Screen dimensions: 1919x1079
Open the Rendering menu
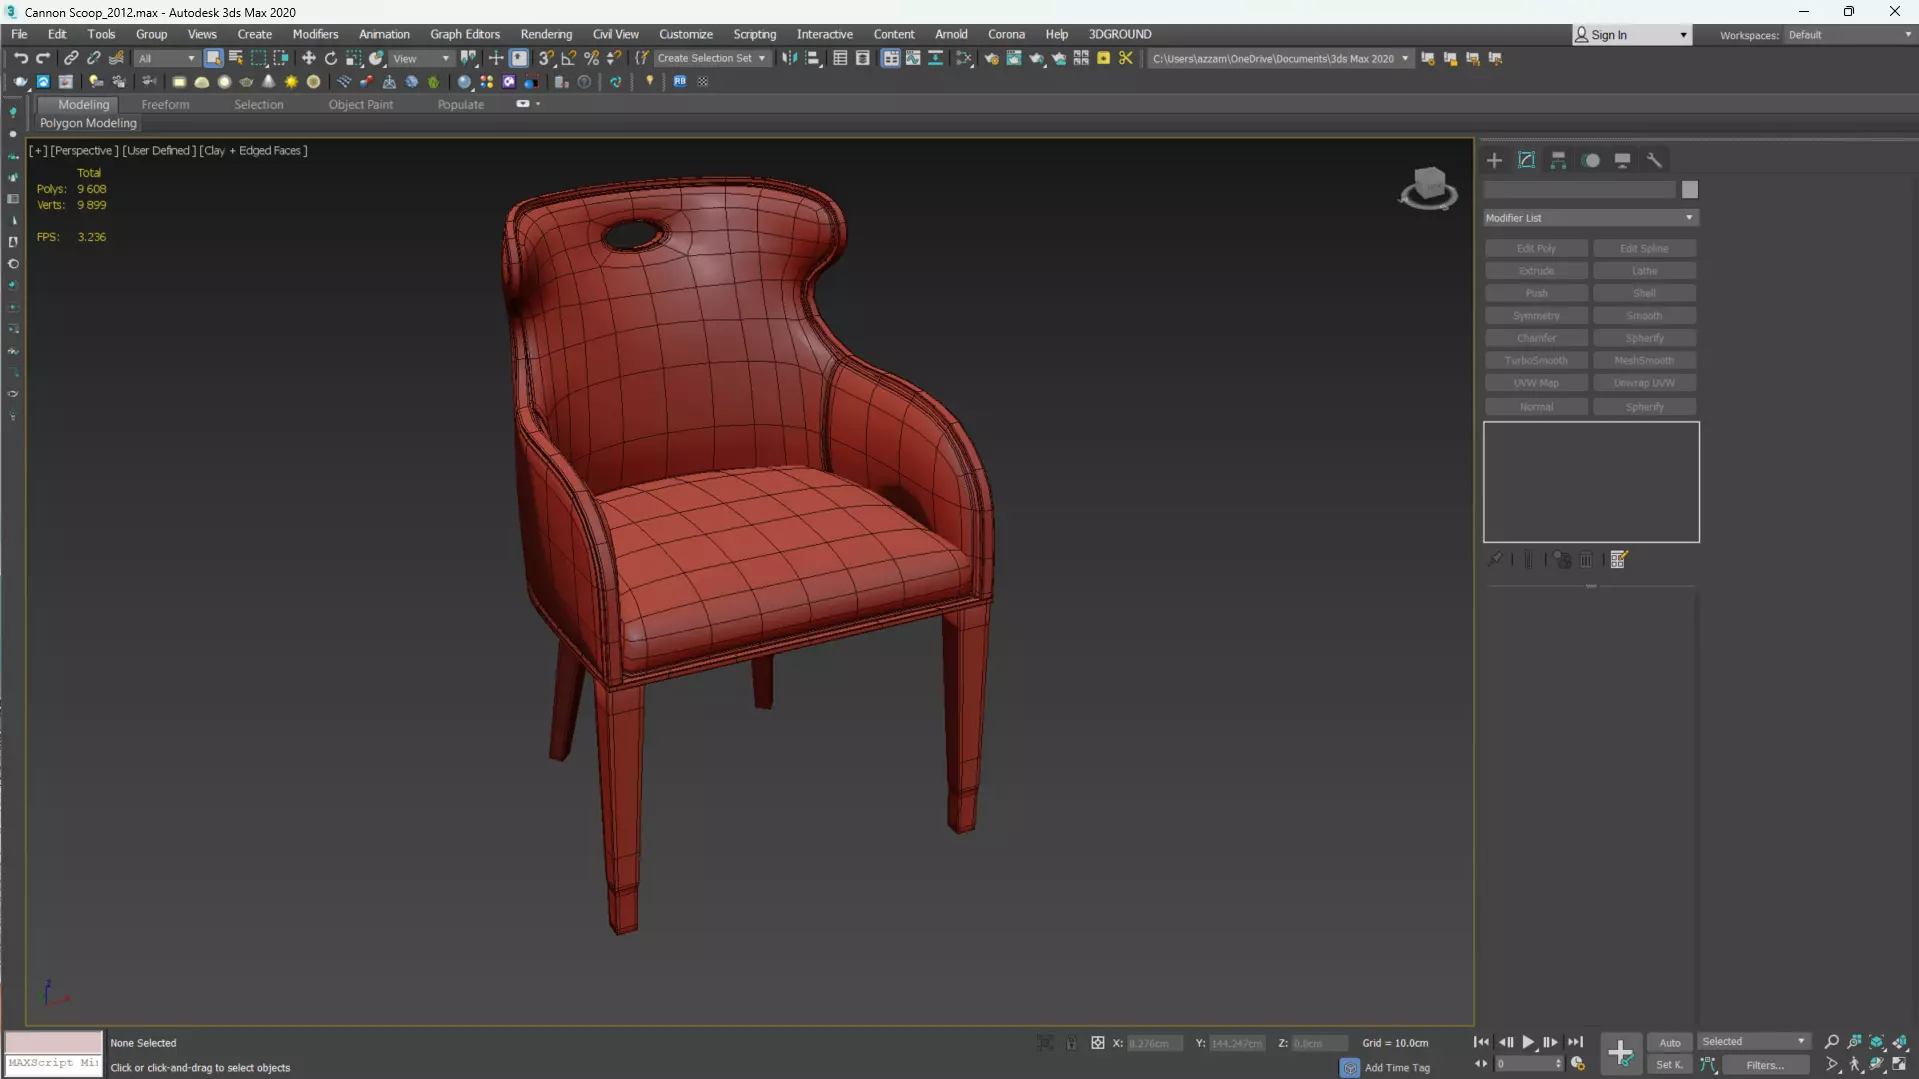[x=546, y=34]
